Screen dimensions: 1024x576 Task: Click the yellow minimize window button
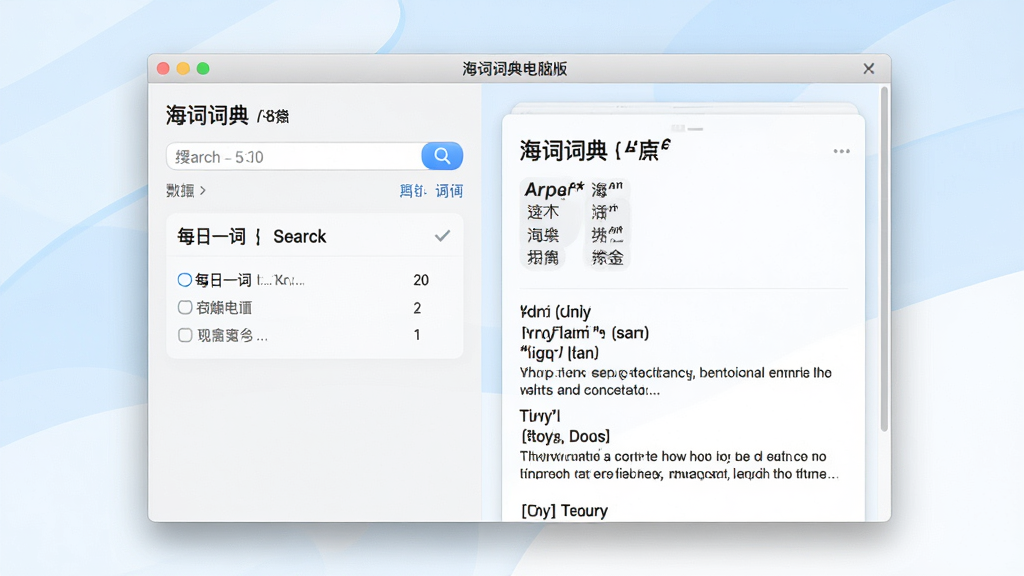tap(184, 69)
